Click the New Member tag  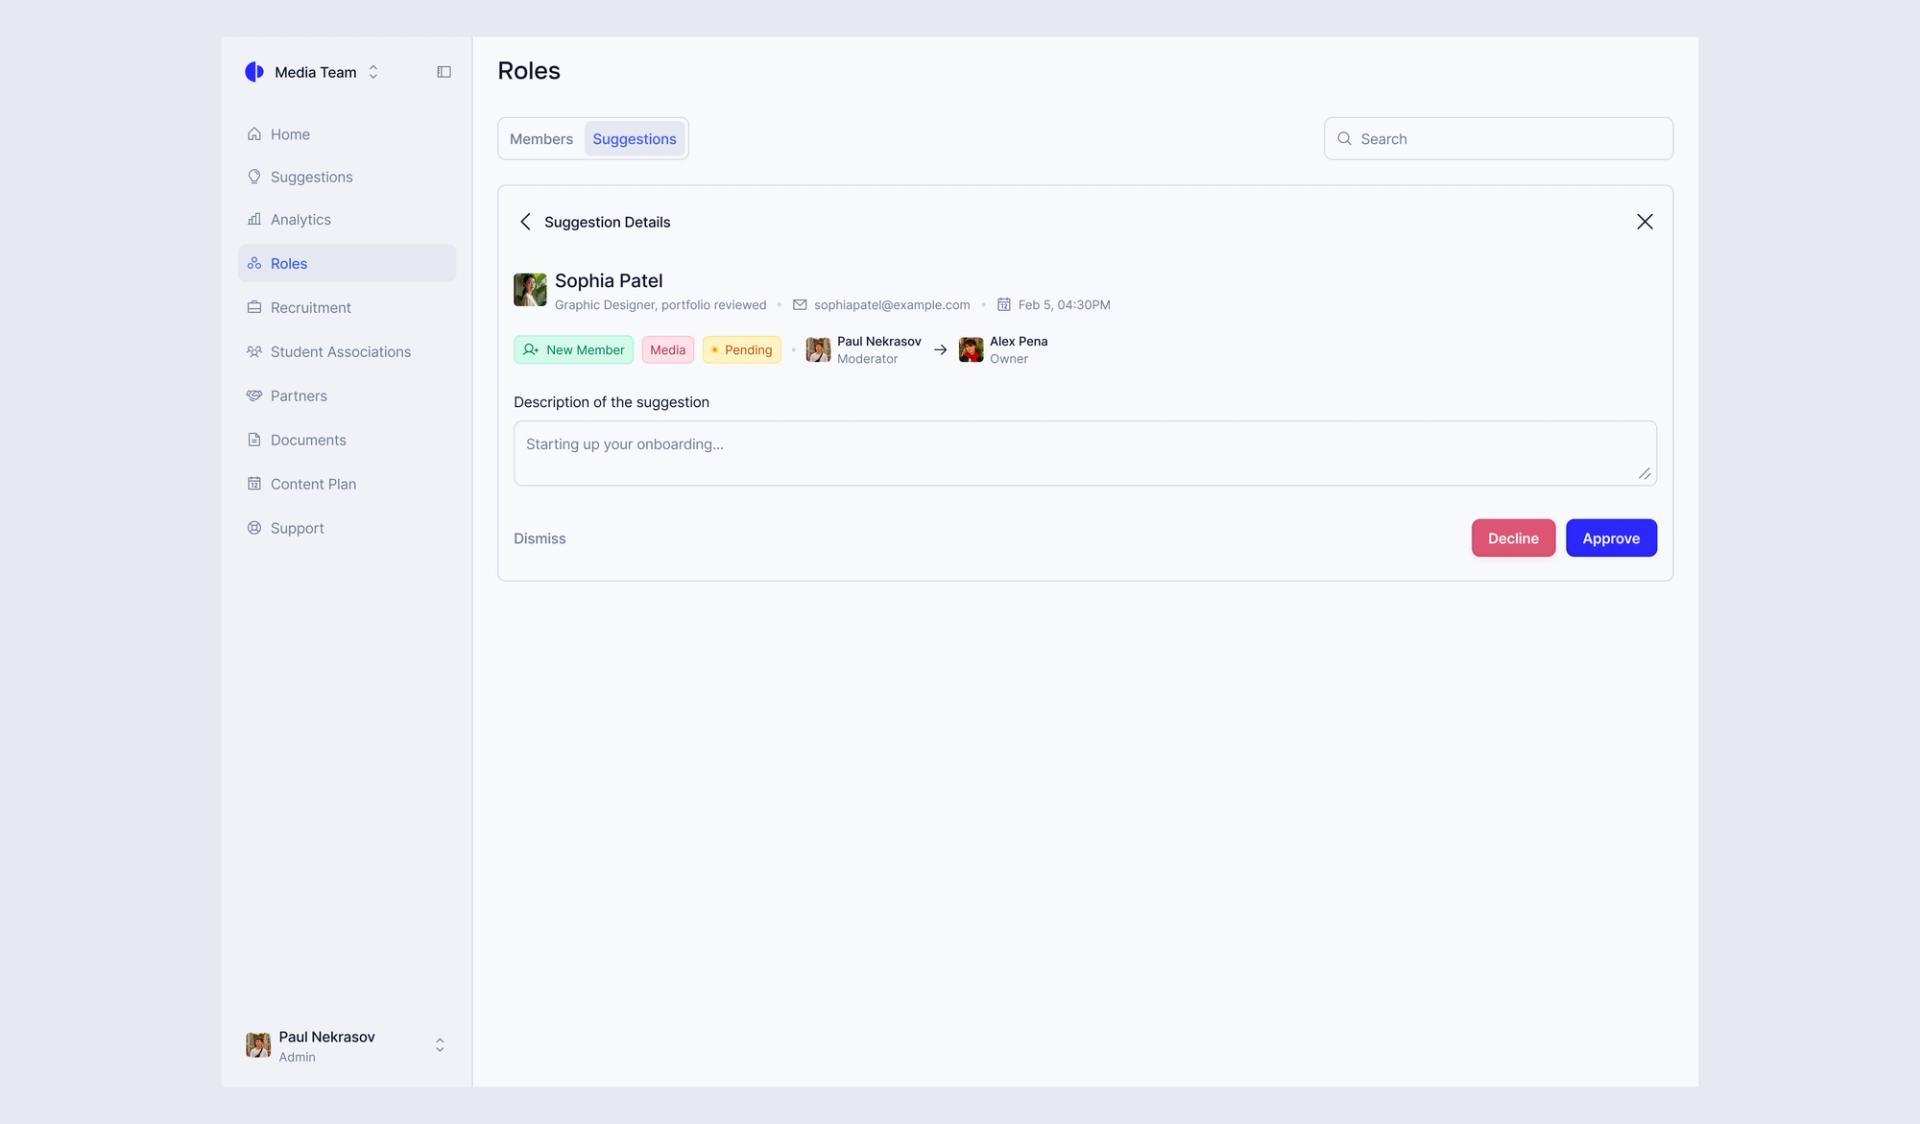pyautogui.click(x=573, y=350)
